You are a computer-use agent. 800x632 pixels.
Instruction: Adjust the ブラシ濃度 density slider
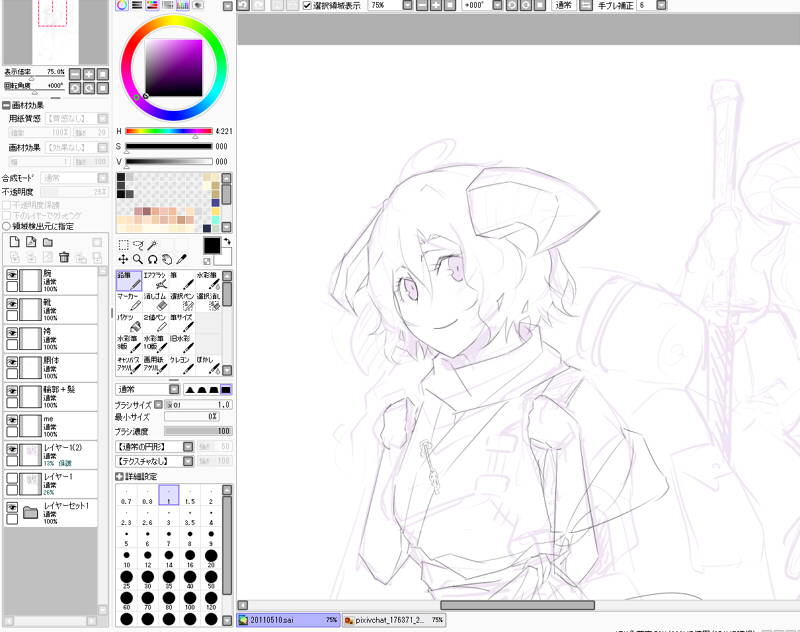pos(198,432)
